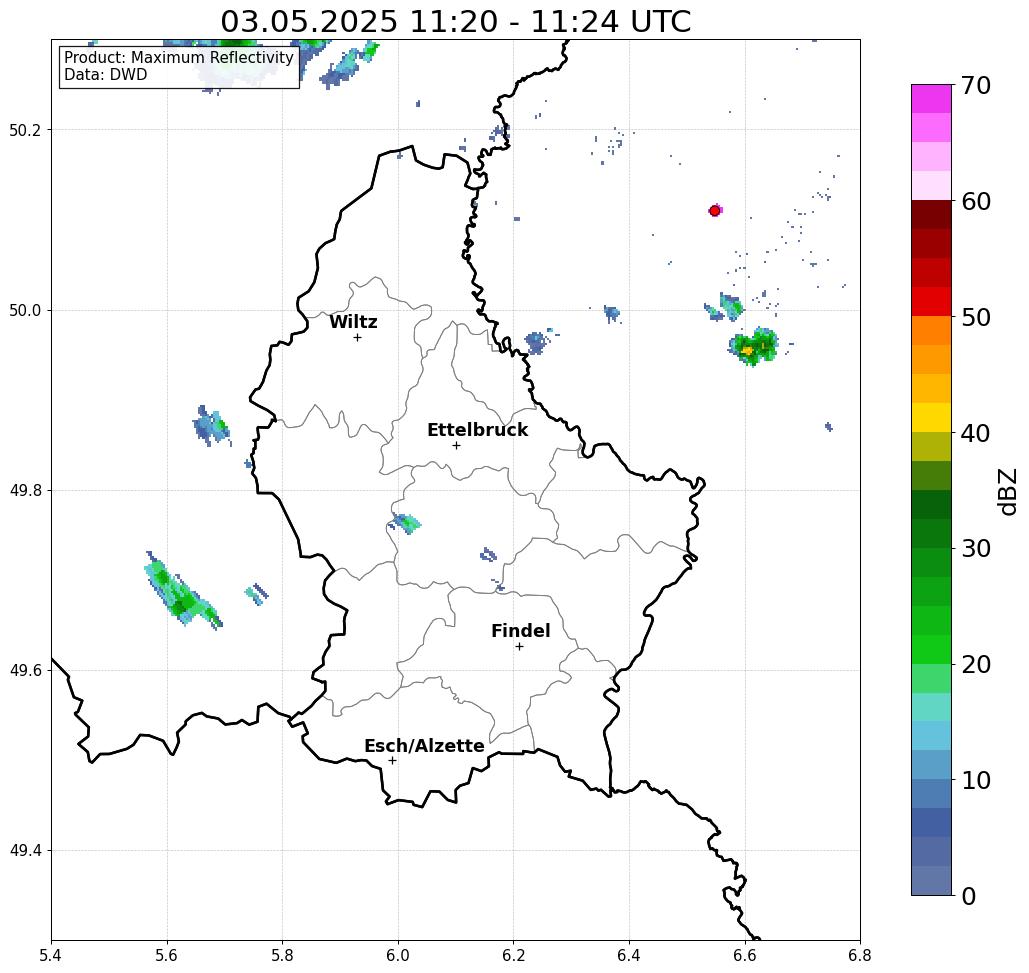Viewport: 1029px width, 973px height.
Task: Click the colorbar tick label 60
Action: pos(976,201)
